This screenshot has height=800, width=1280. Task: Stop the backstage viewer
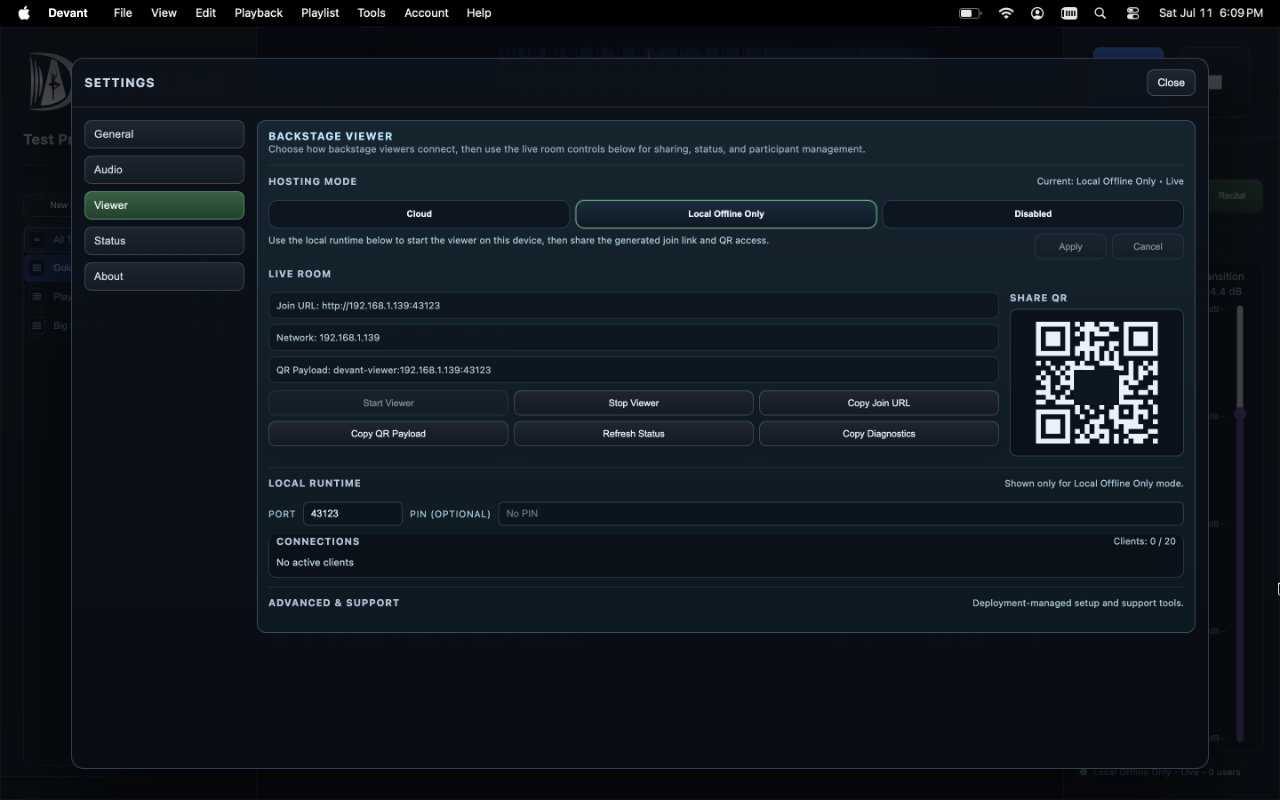[x=634, y=403]
